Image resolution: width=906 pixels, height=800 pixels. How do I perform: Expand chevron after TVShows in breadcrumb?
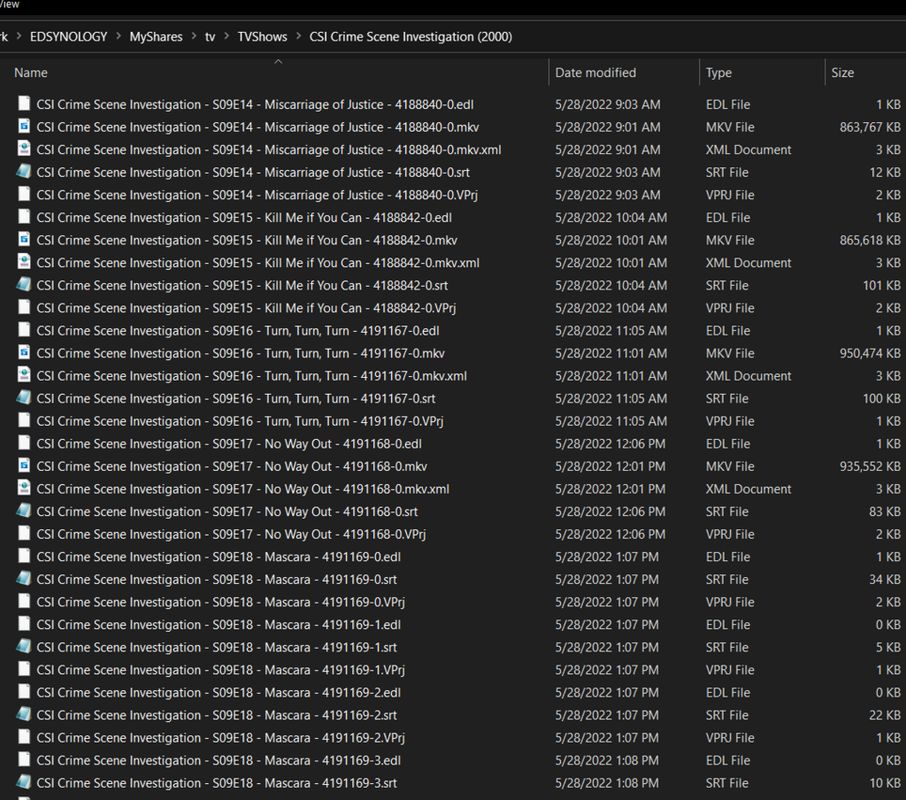click(x=298, y=36)
